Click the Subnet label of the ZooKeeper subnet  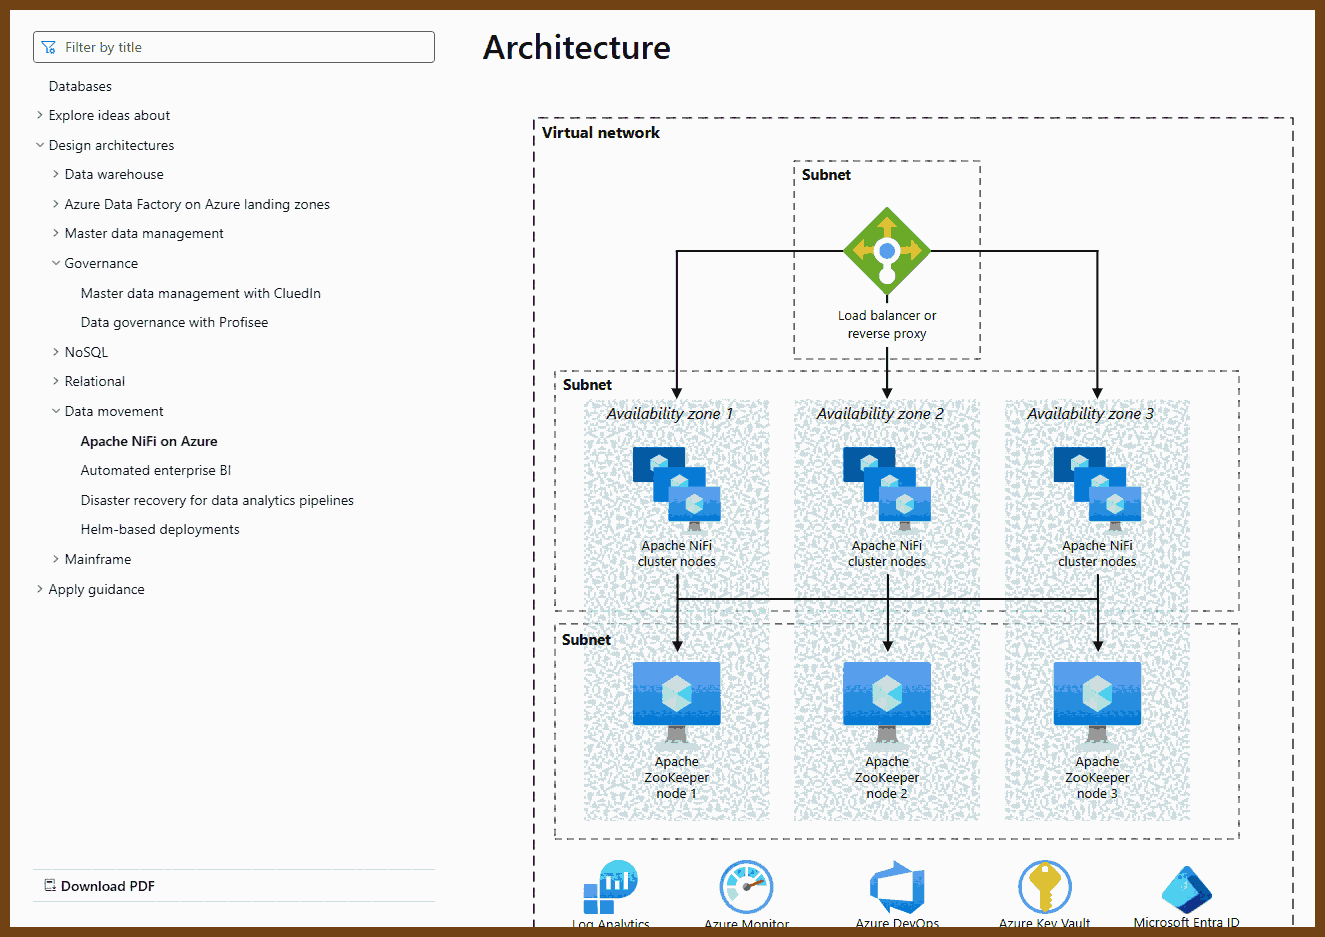586,639
